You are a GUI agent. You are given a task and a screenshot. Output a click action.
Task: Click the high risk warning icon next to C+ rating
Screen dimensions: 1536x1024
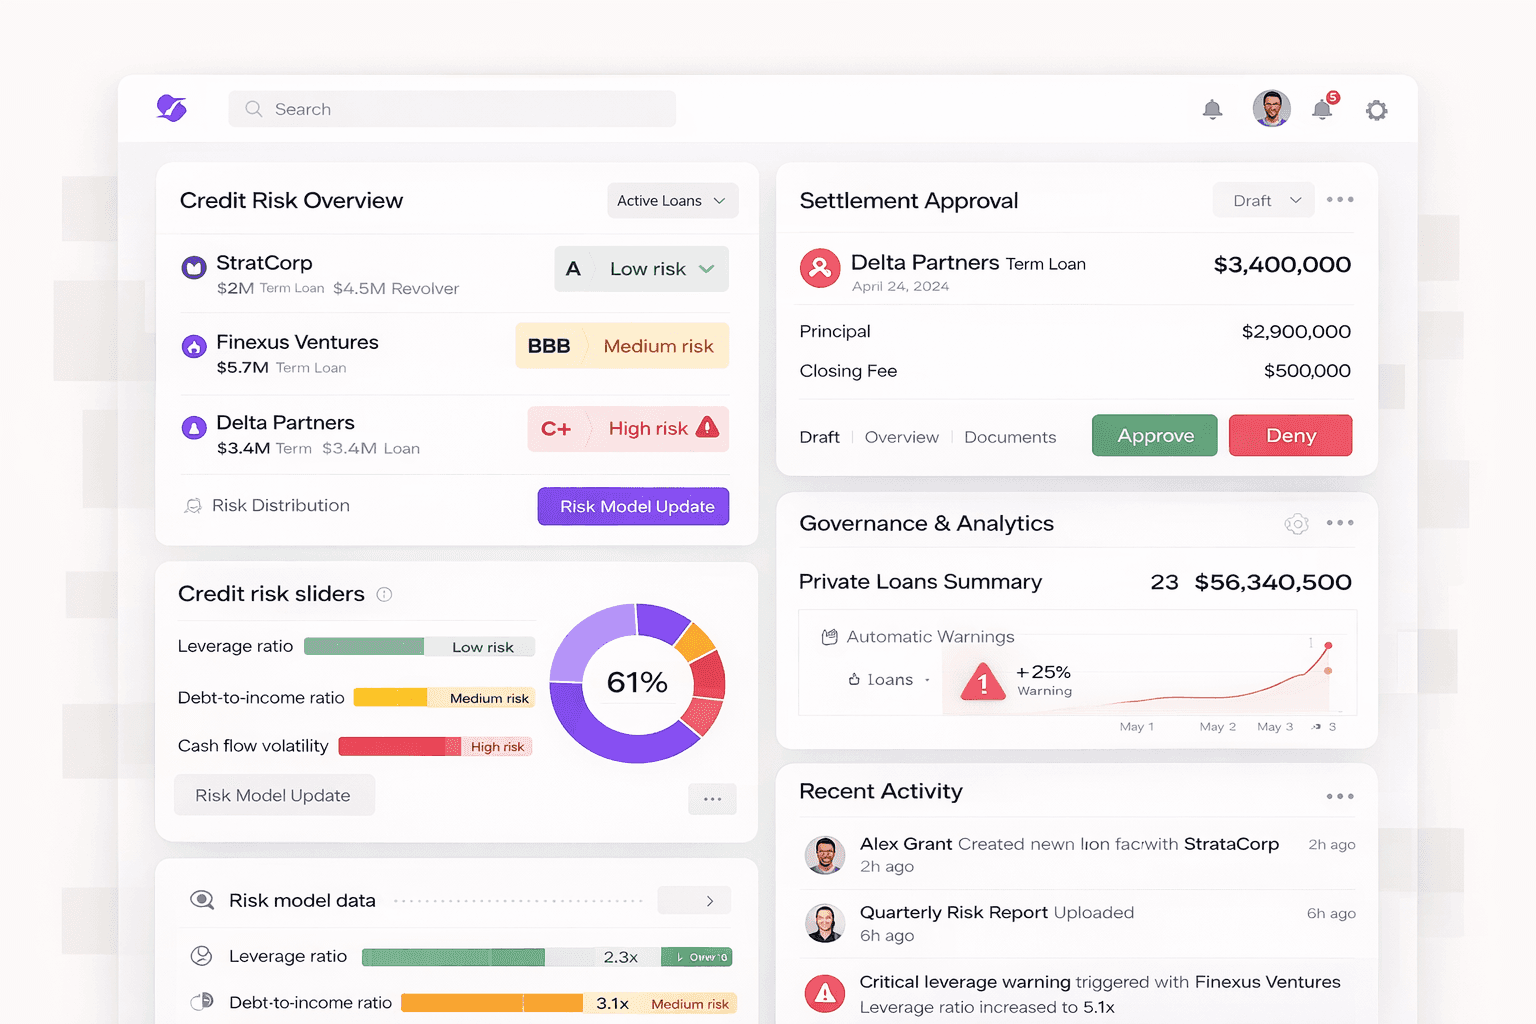pyautogui.click(x=707, y=428)
